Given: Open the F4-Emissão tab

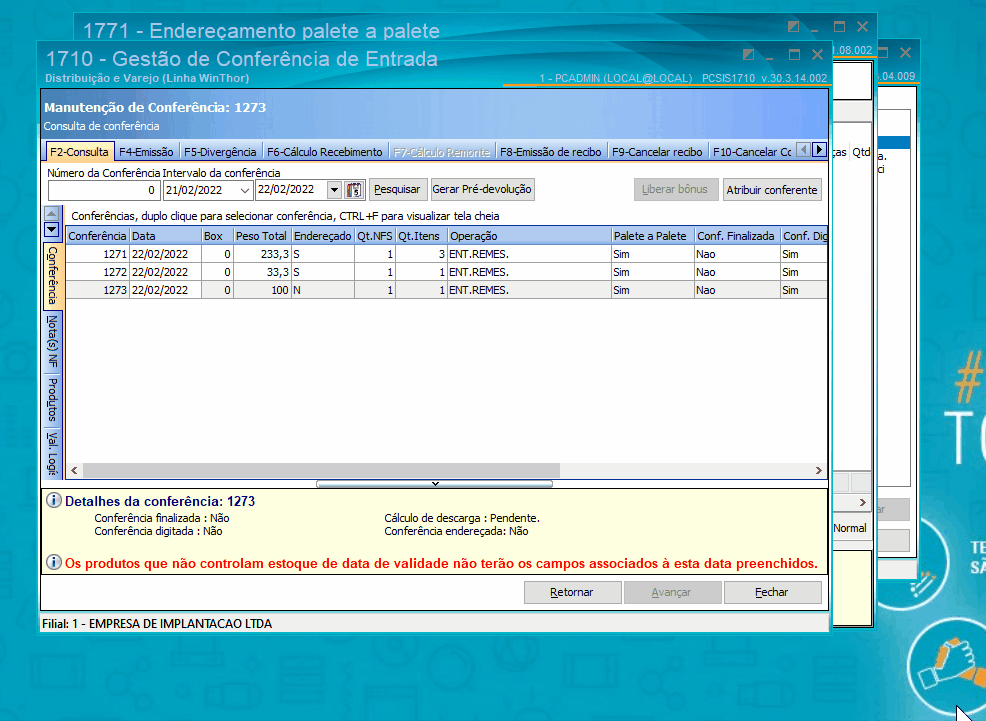Looking at the screenshot, I should [x=146, y=151].
